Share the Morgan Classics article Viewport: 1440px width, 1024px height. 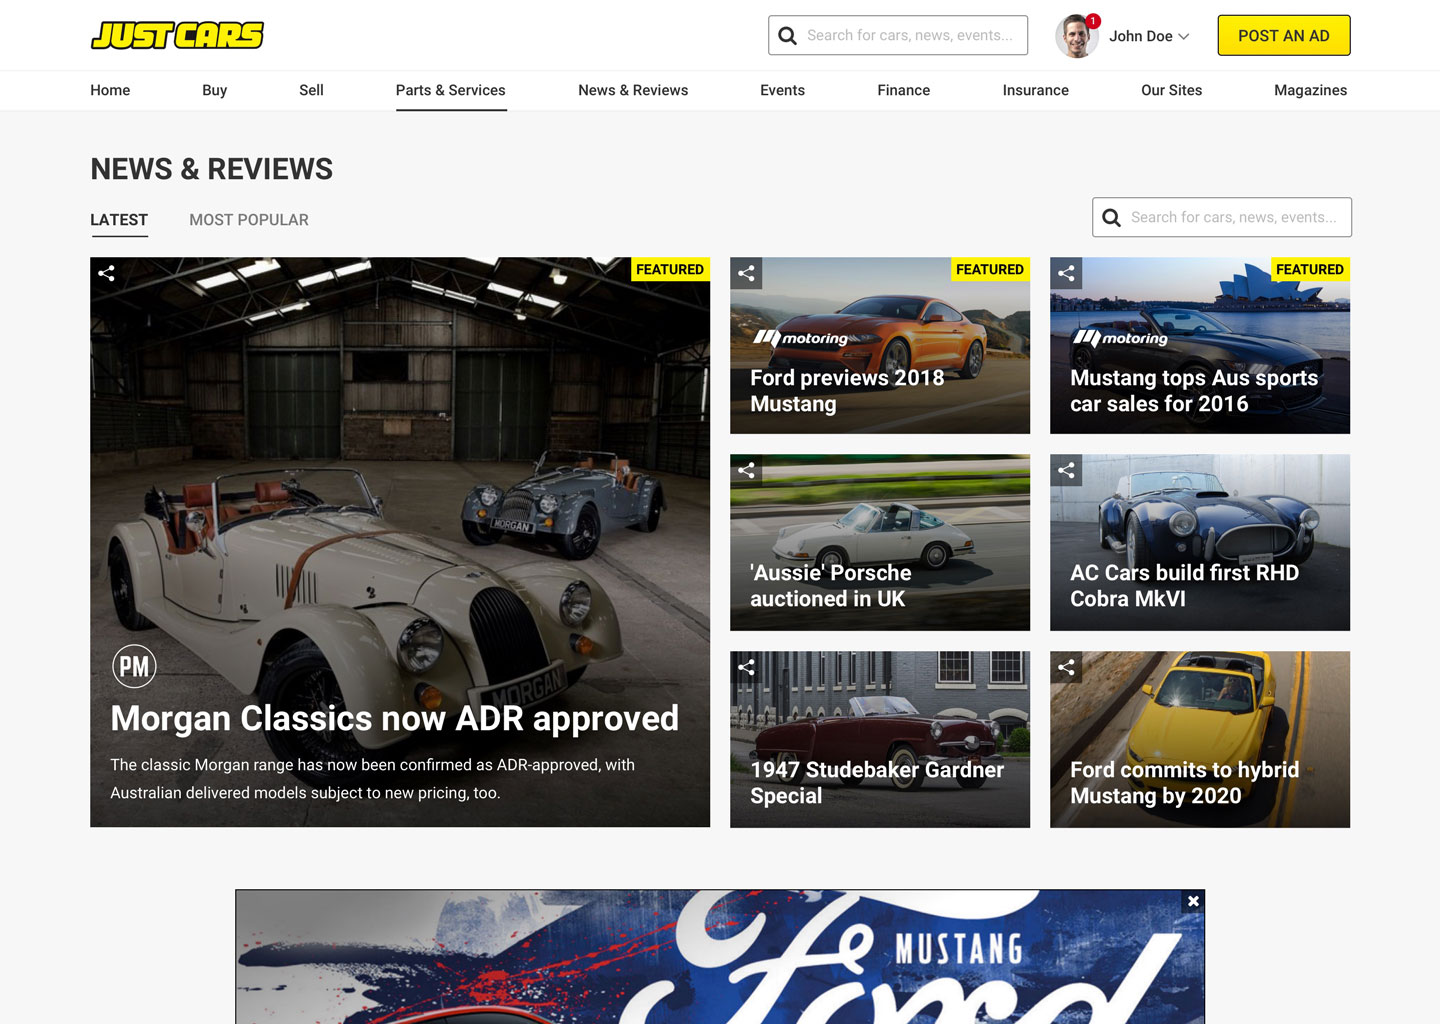[x=106, y=273]
